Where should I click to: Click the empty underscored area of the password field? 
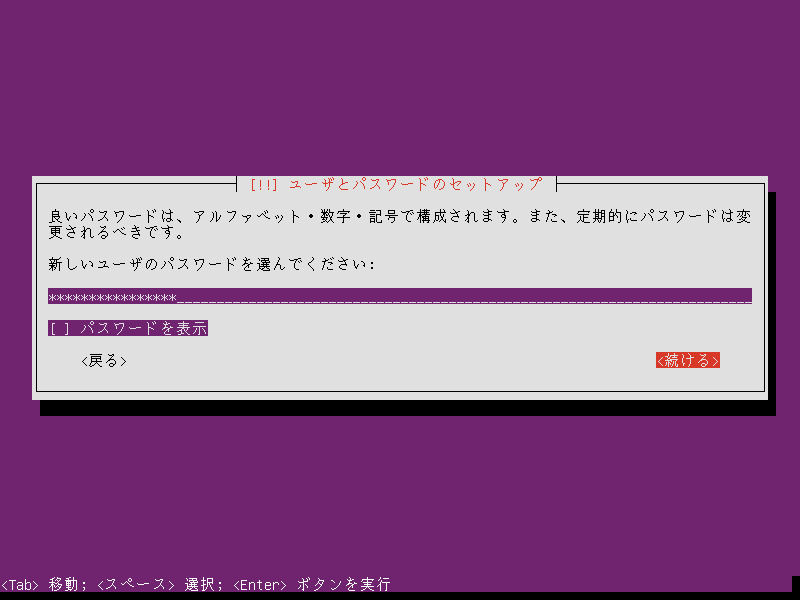464,296
